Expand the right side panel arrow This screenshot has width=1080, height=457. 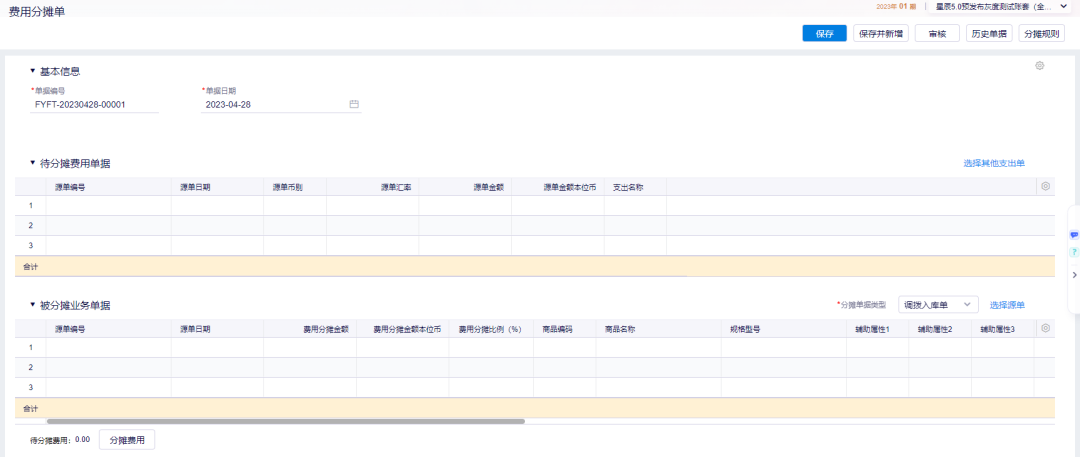(x=1074, y=274)
